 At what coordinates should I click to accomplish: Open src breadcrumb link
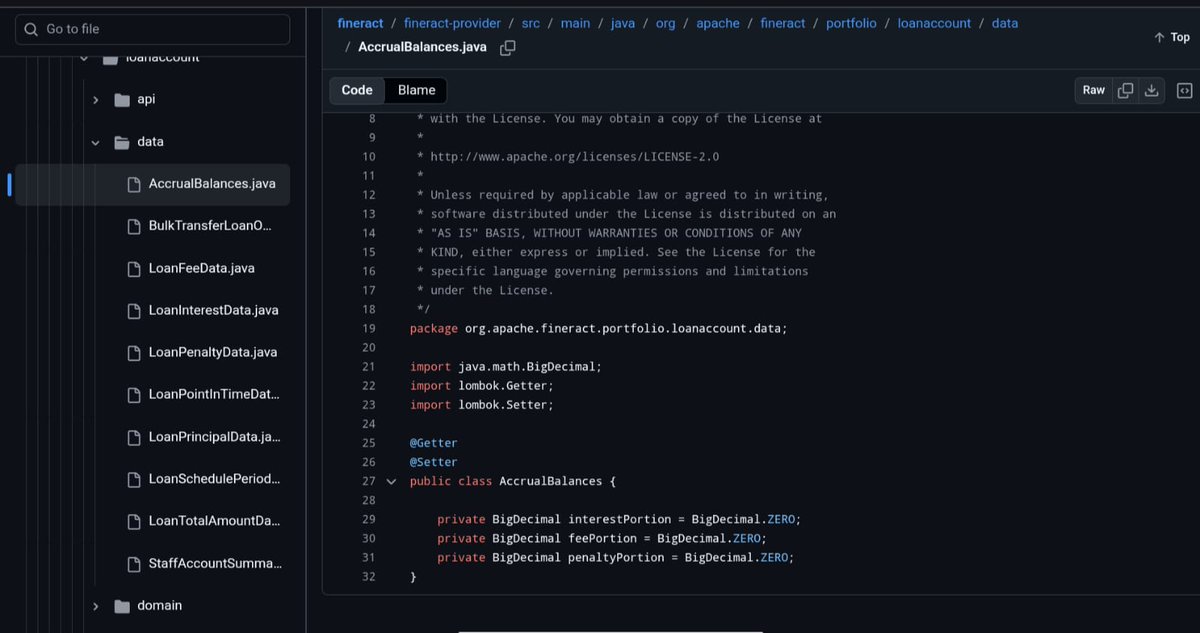click(531, 23)
